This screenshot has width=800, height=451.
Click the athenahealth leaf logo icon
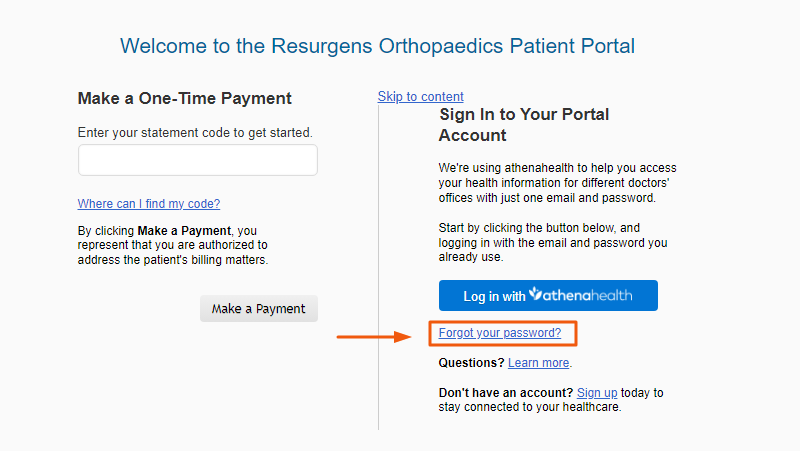click(x=535, y=293)
